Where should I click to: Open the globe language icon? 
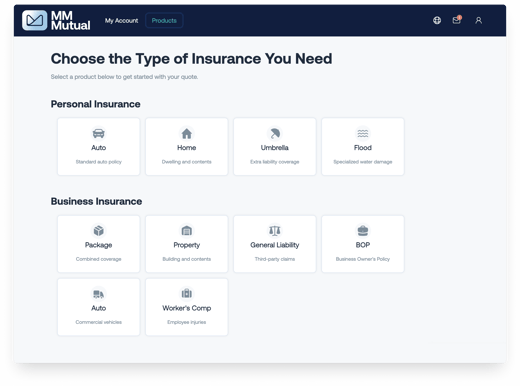[x=437, y=20]
